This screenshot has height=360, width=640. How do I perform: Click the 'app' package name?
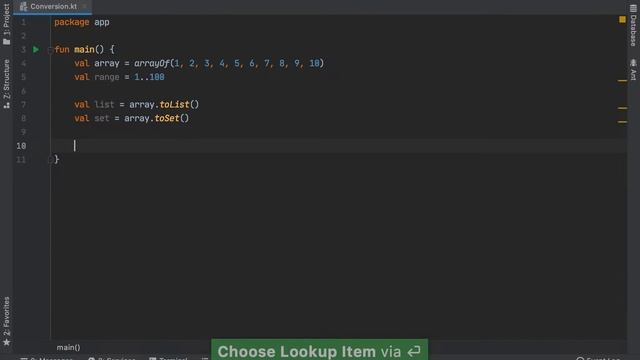(x=102, y=22)
